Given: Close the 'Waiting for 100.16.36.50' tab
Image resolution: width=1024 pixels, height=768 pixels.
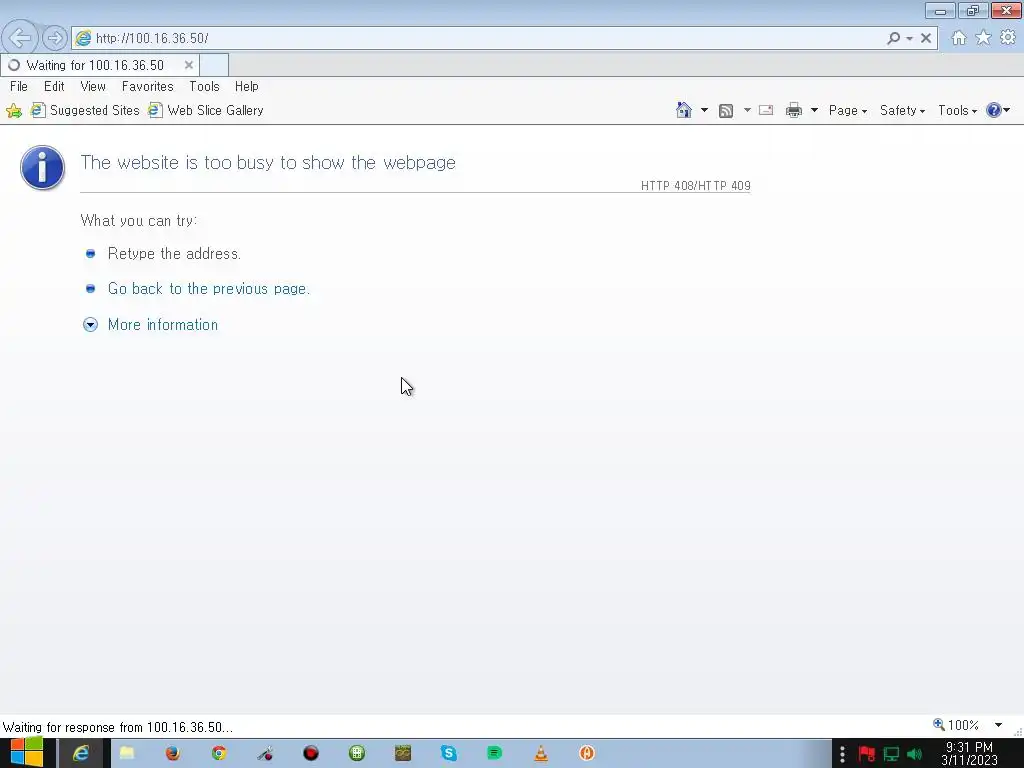Looking at the screenshot, I should click(x=189, y=65).
